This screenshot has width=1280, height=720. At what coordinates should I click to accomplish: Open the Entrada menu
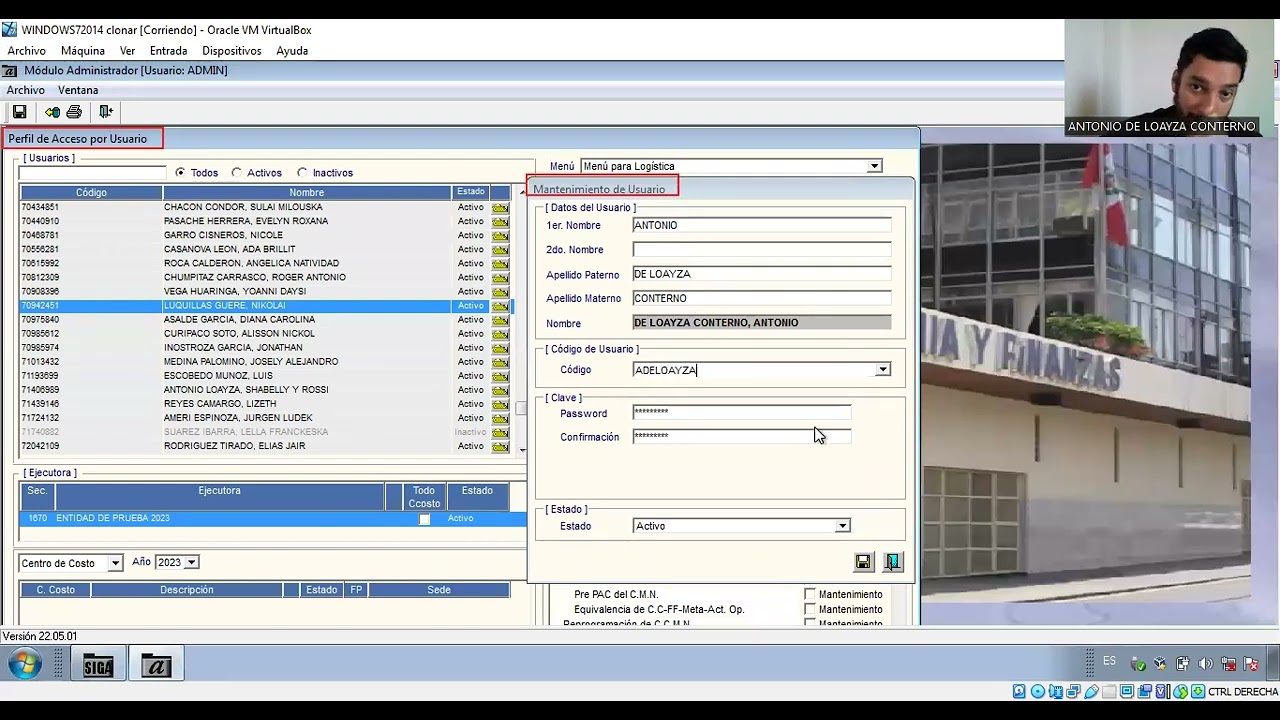point(168,50)
